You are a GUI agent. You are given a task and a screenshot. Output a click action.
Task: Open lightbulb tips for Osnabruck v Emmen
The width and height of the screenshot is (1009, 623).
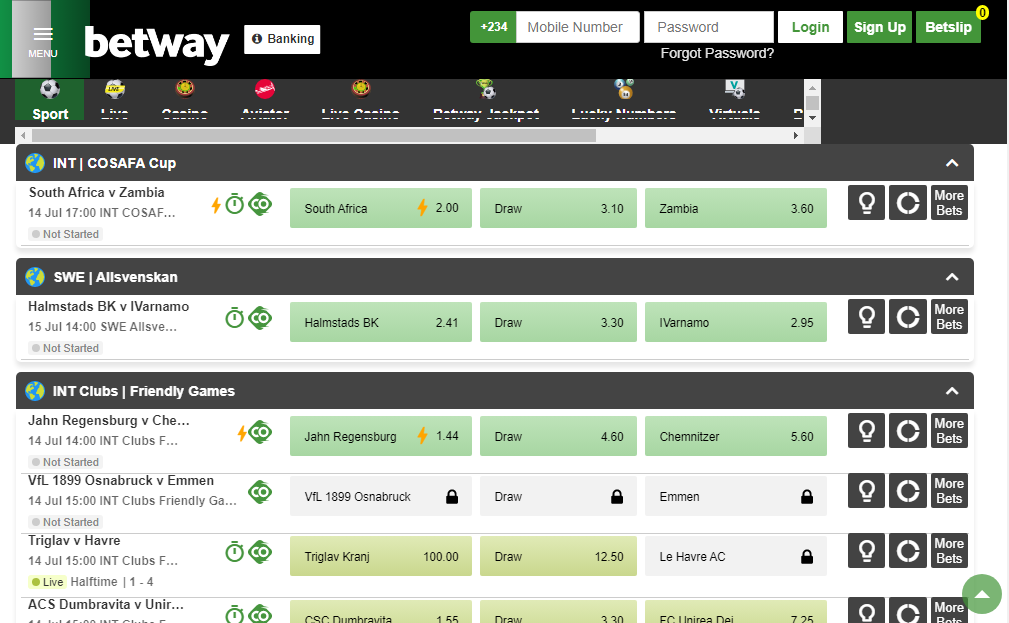pos(866,490)
